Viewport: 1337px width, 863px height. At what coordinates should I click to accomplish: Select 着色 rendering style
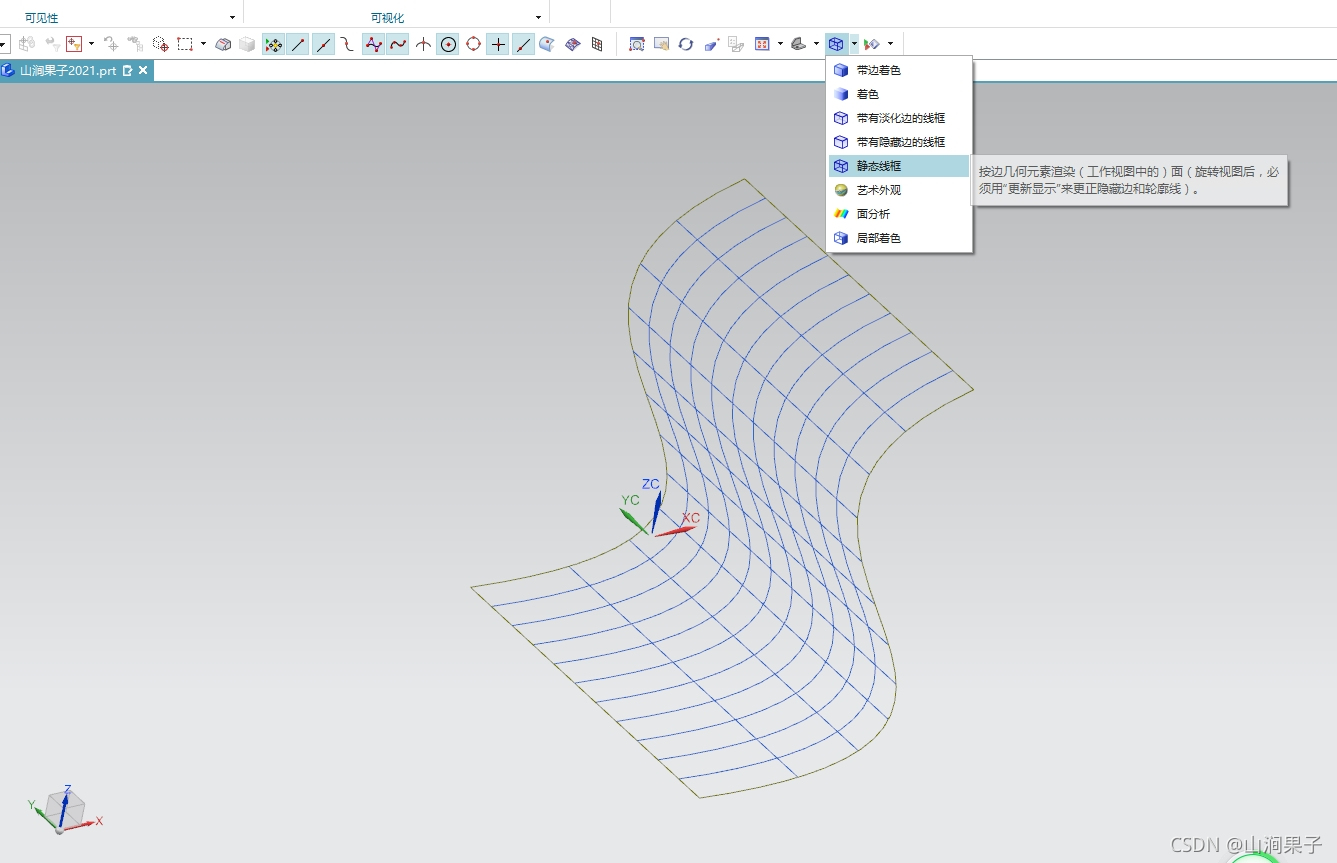coord(899,94)
